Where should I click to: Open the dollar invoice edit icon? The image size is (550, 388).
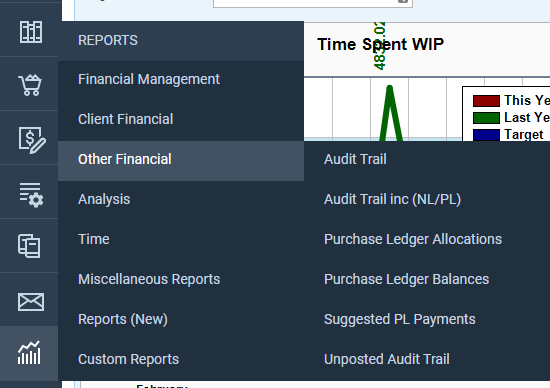(x=32, y=140)
